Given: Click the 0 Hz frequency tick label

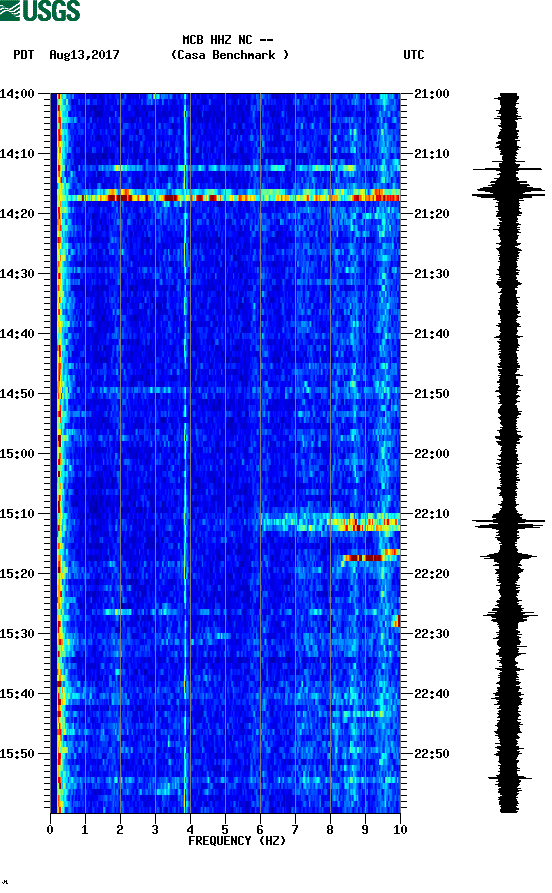Looking at the screenshot, I should pos(50,829).
